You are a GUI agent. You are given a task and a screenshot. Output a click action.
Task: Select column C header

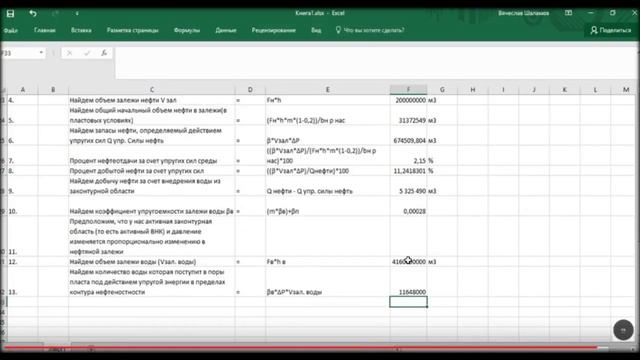[152, 89]
